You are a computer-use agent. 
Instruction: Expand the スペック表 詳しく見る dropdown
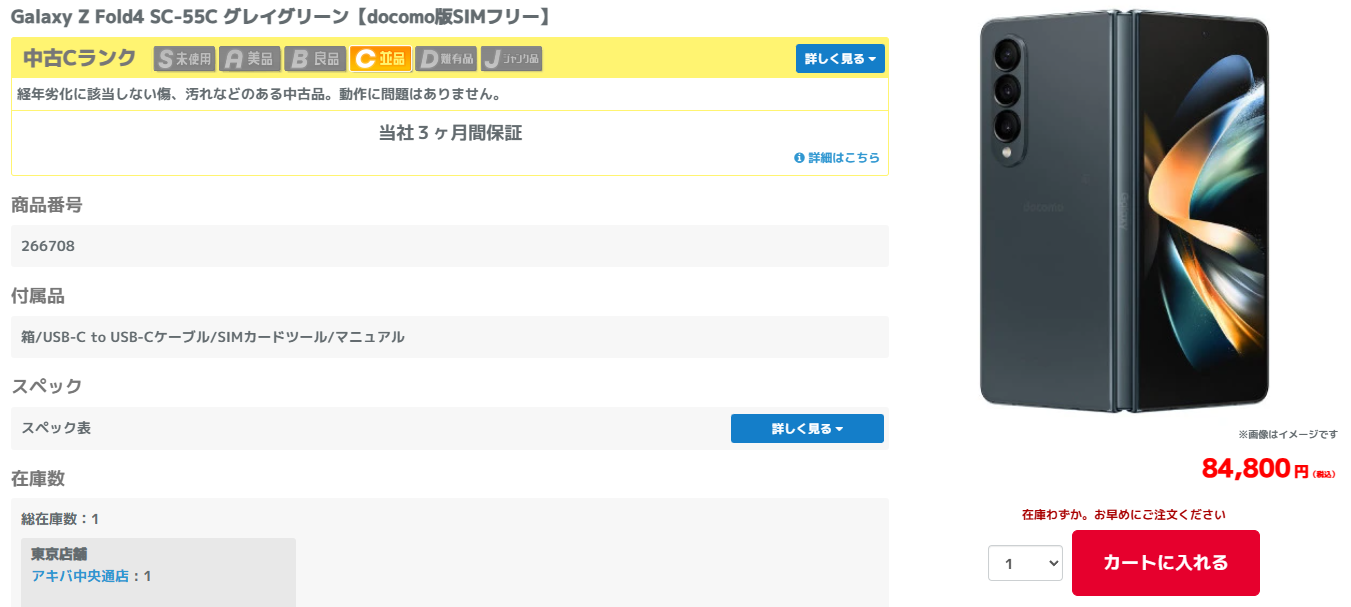click(807, 429)
